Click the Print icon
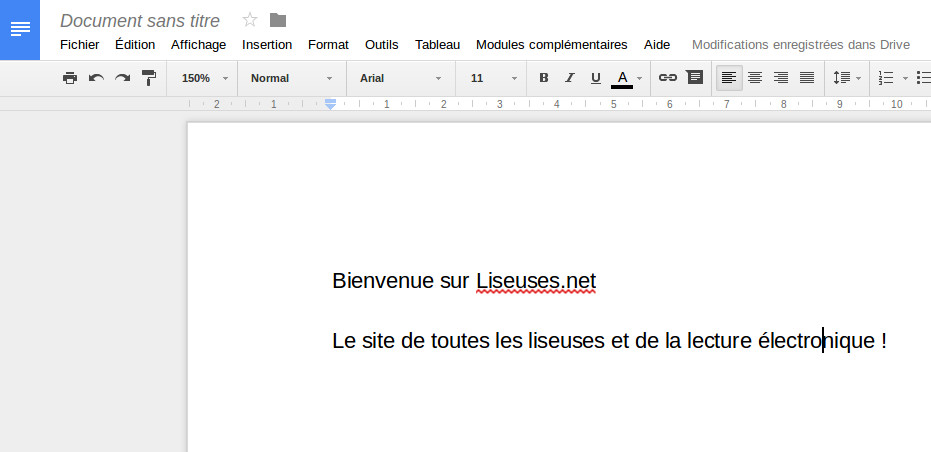The width and height of the screenshot is (931, 452). (x=70, y=78)
